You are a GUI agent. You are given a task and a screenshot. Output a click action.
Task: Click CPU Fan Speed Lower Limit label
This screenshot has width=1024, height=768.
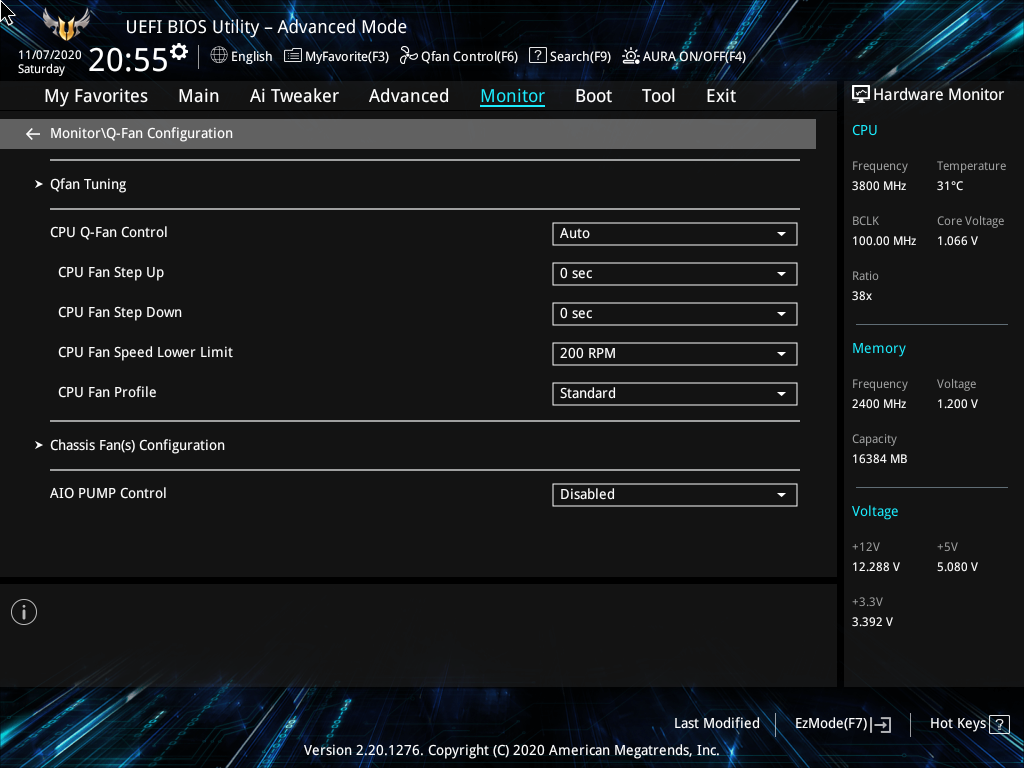[x=145, y=352]
